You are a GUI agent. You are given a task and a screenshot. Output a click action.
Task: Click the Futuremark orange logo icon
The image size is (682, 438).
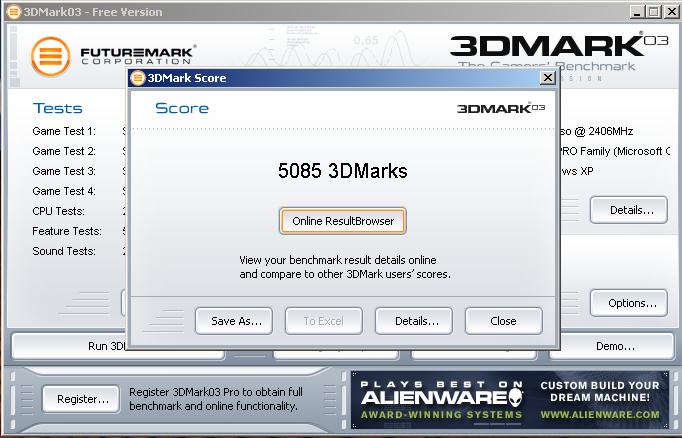[51, 56]
